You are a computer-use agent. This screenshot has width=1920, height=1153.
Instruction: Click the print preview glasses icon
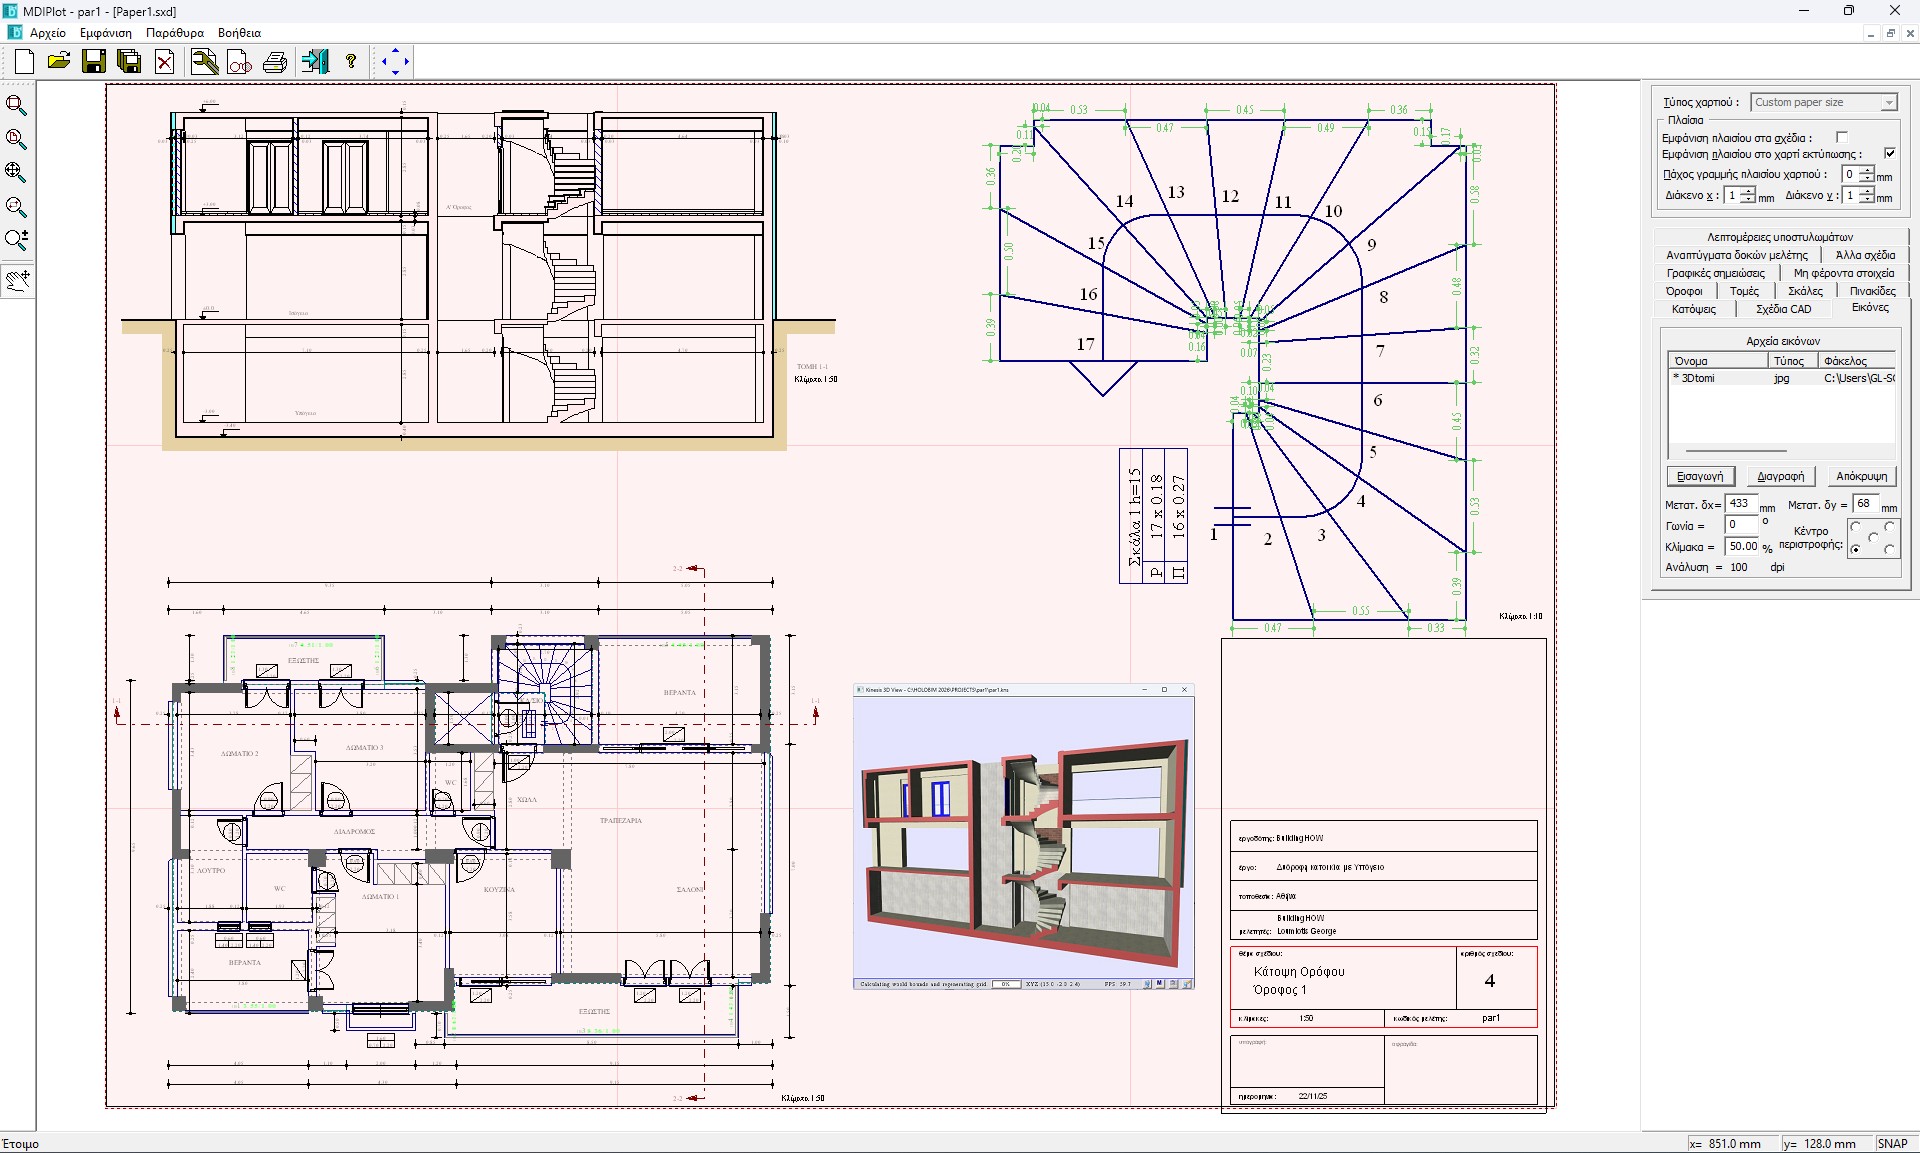(240, 62)
